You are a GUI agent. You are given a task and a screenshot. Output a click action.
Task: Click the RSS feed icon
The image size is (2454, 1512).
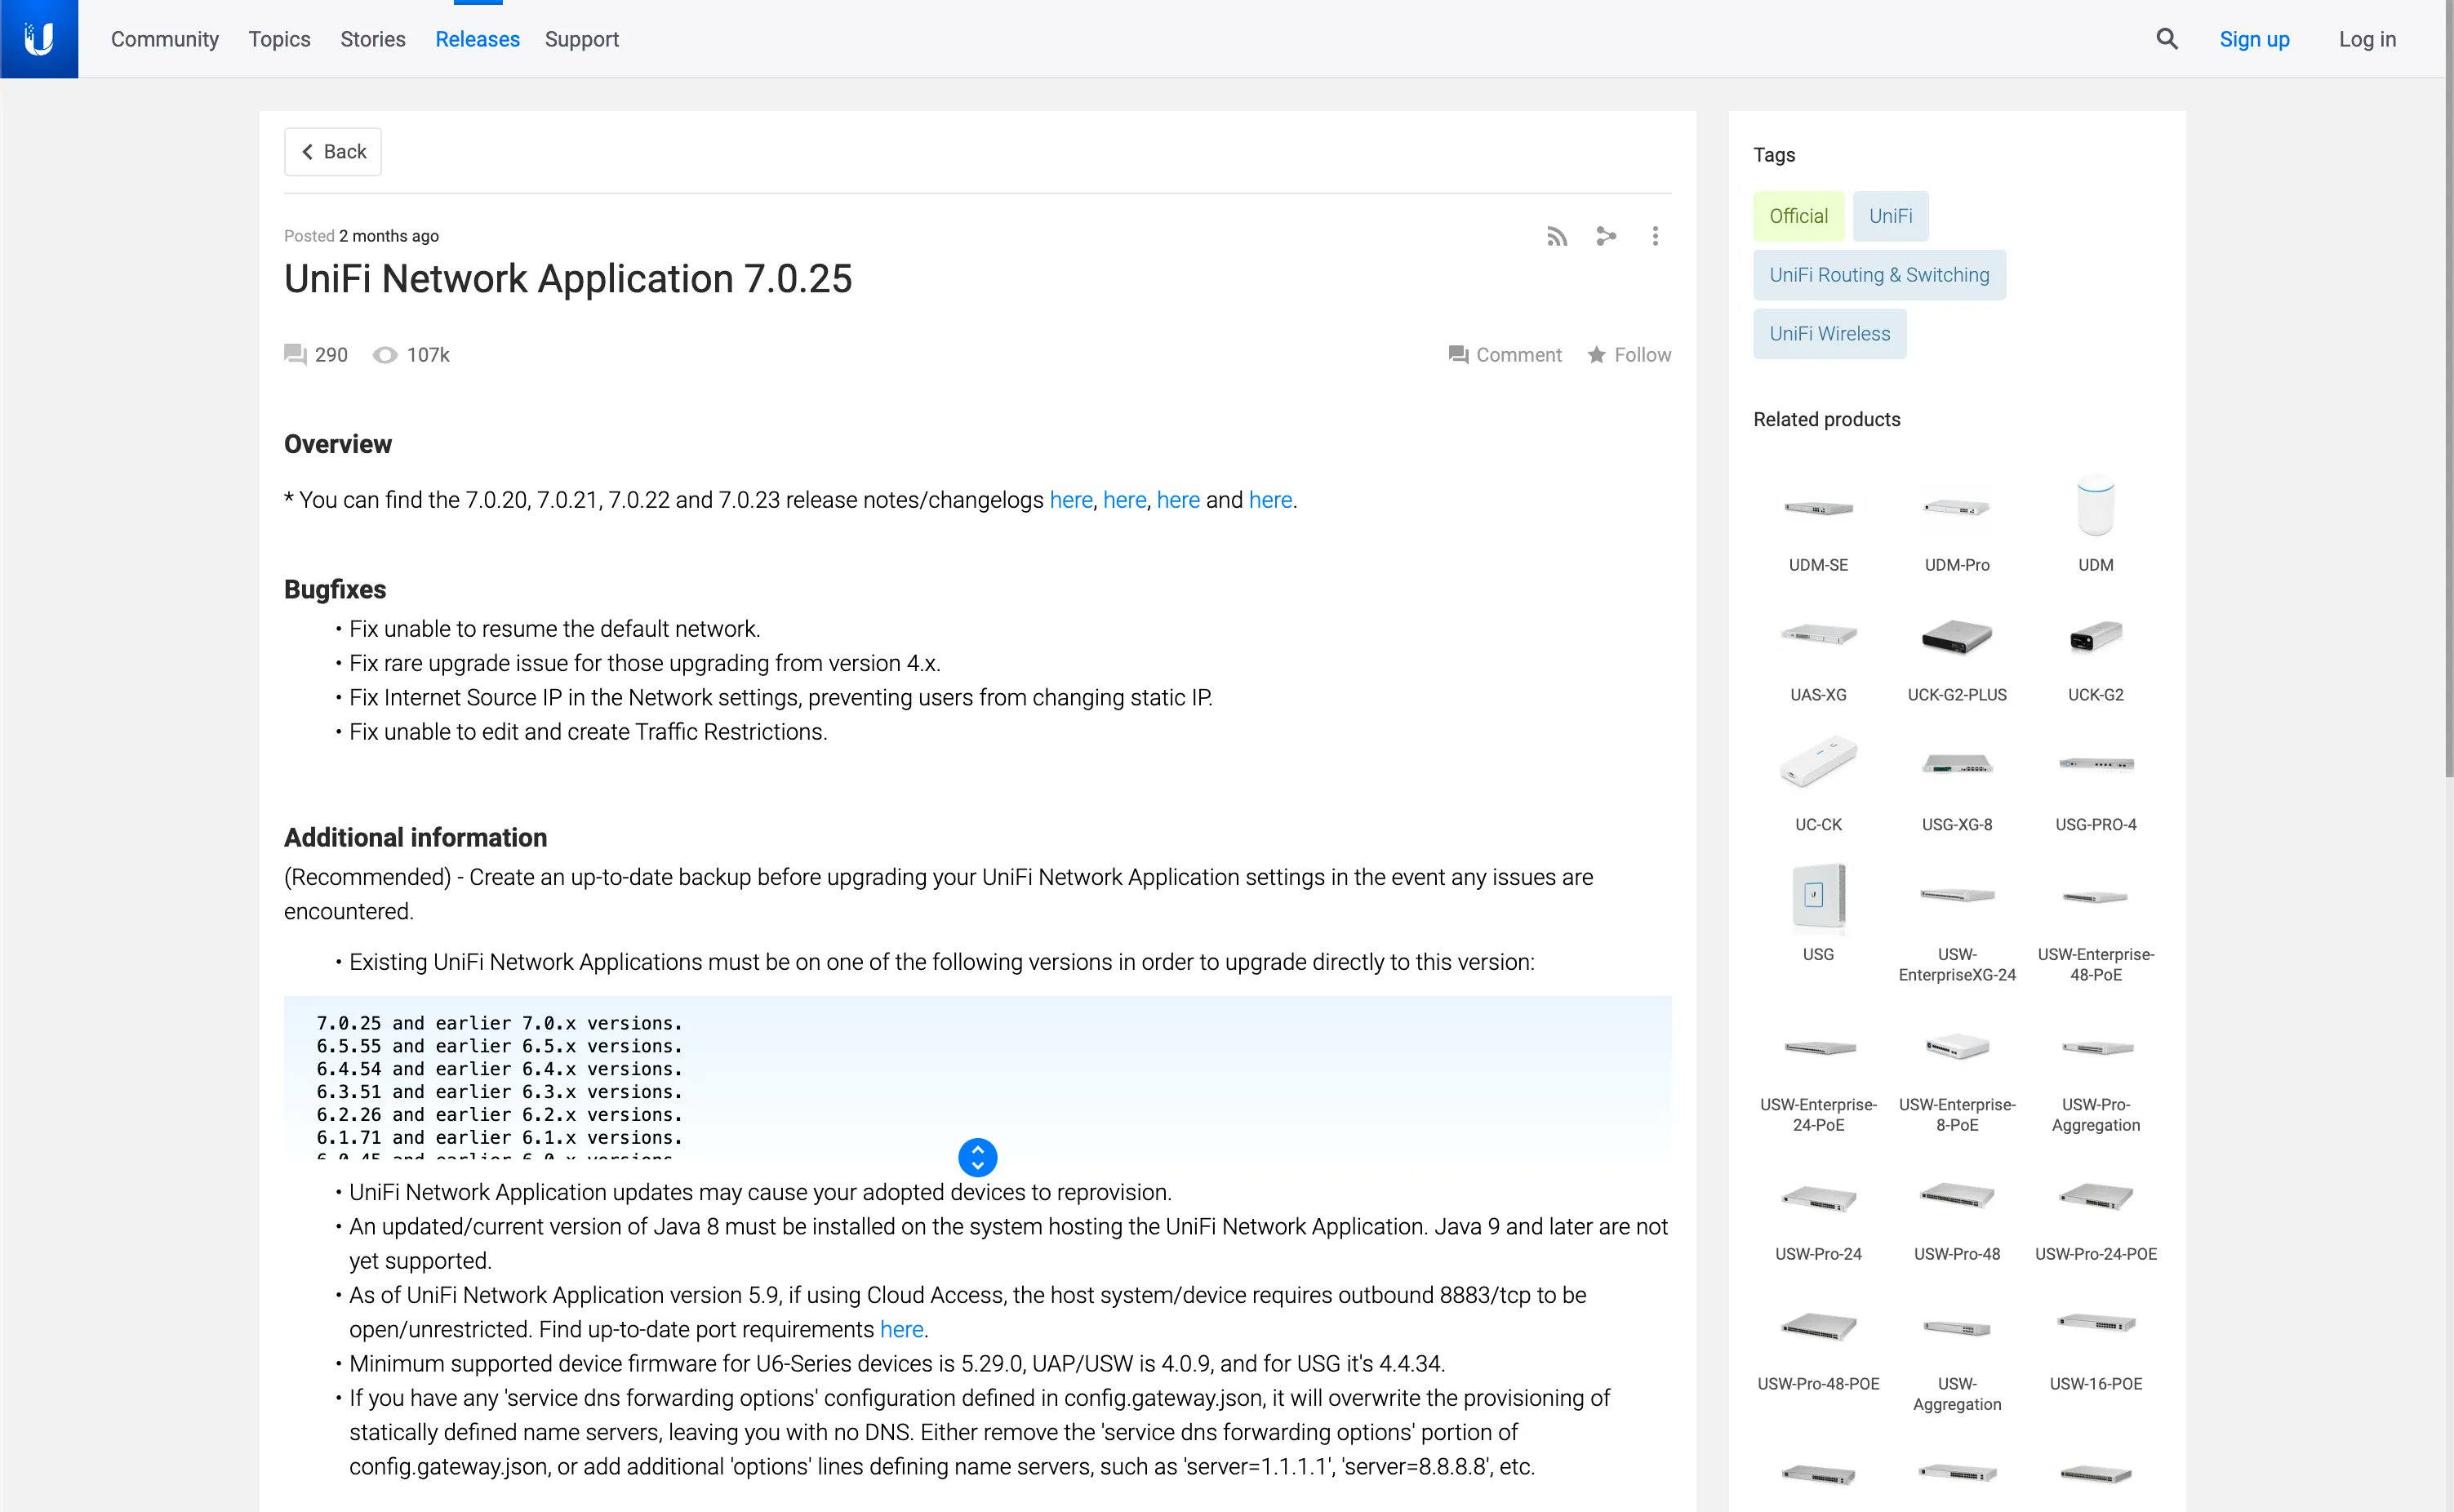tap(1556, 236)
